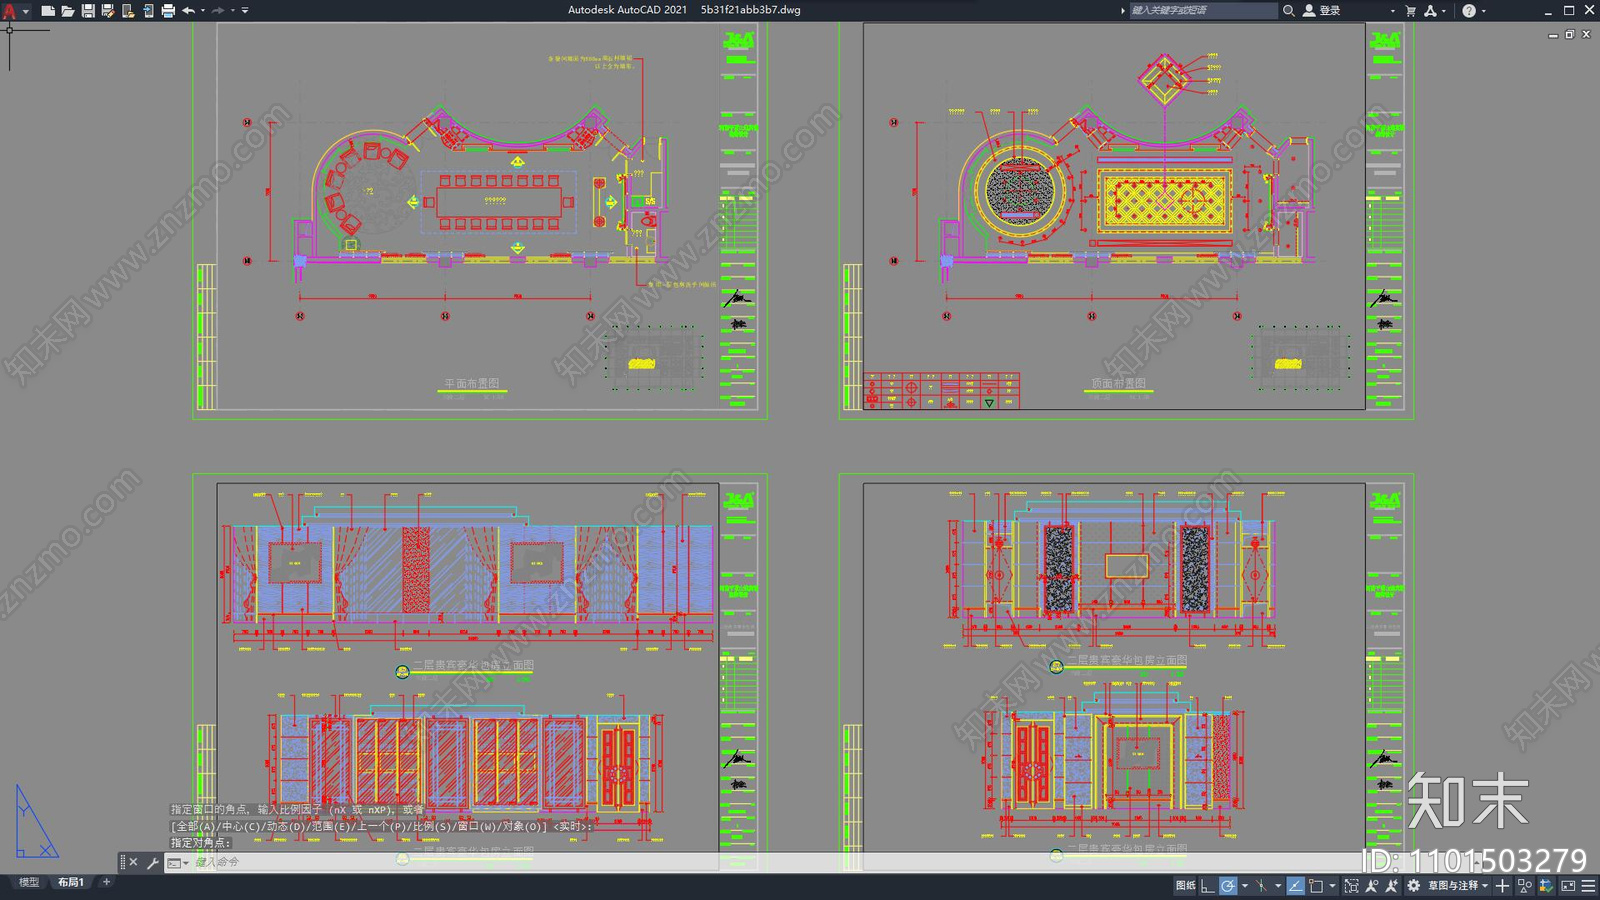1600x900 pixels.
Task: Undo the last action
Action: click(188, 10)
